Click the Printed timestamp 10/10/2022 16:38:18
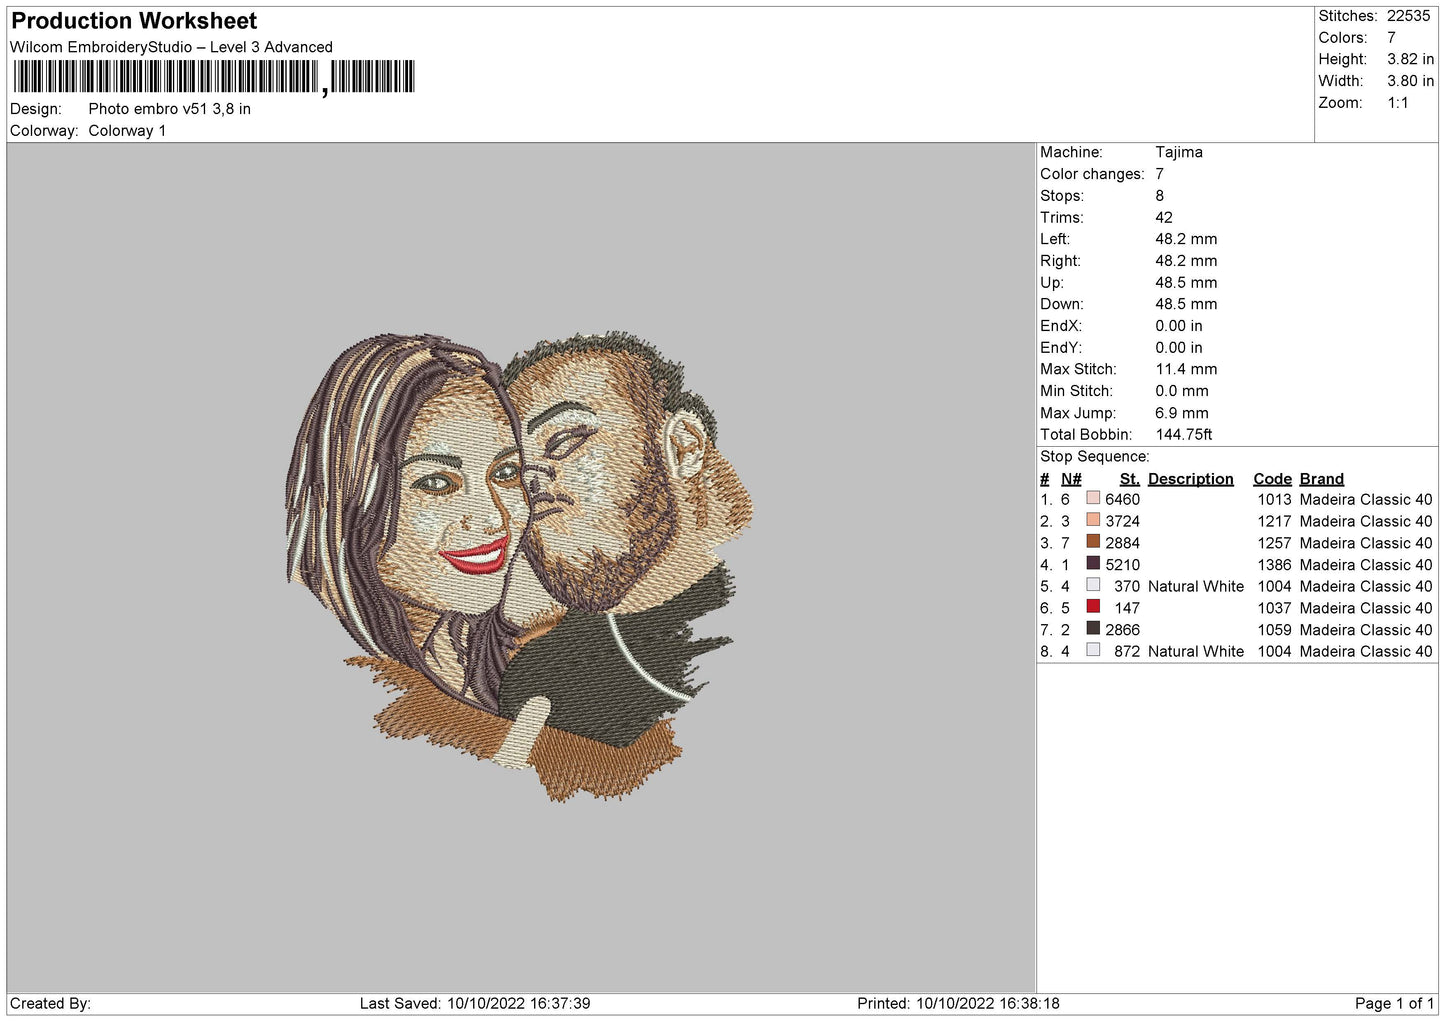Image resolution: width=1445 pixels, height=1021 pixels. 988,1004
